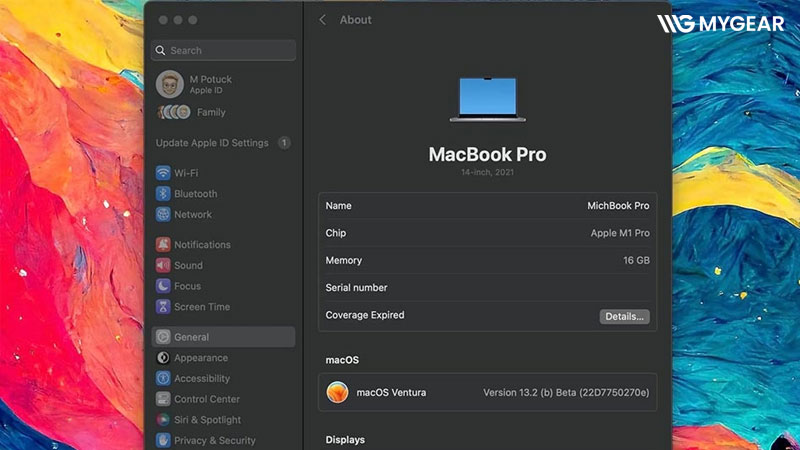Image resolution: width=800 pixels, height=450 pixels.
Task: Click the Apple M1 Pro chip value
Action: click(x=620, y=233)
